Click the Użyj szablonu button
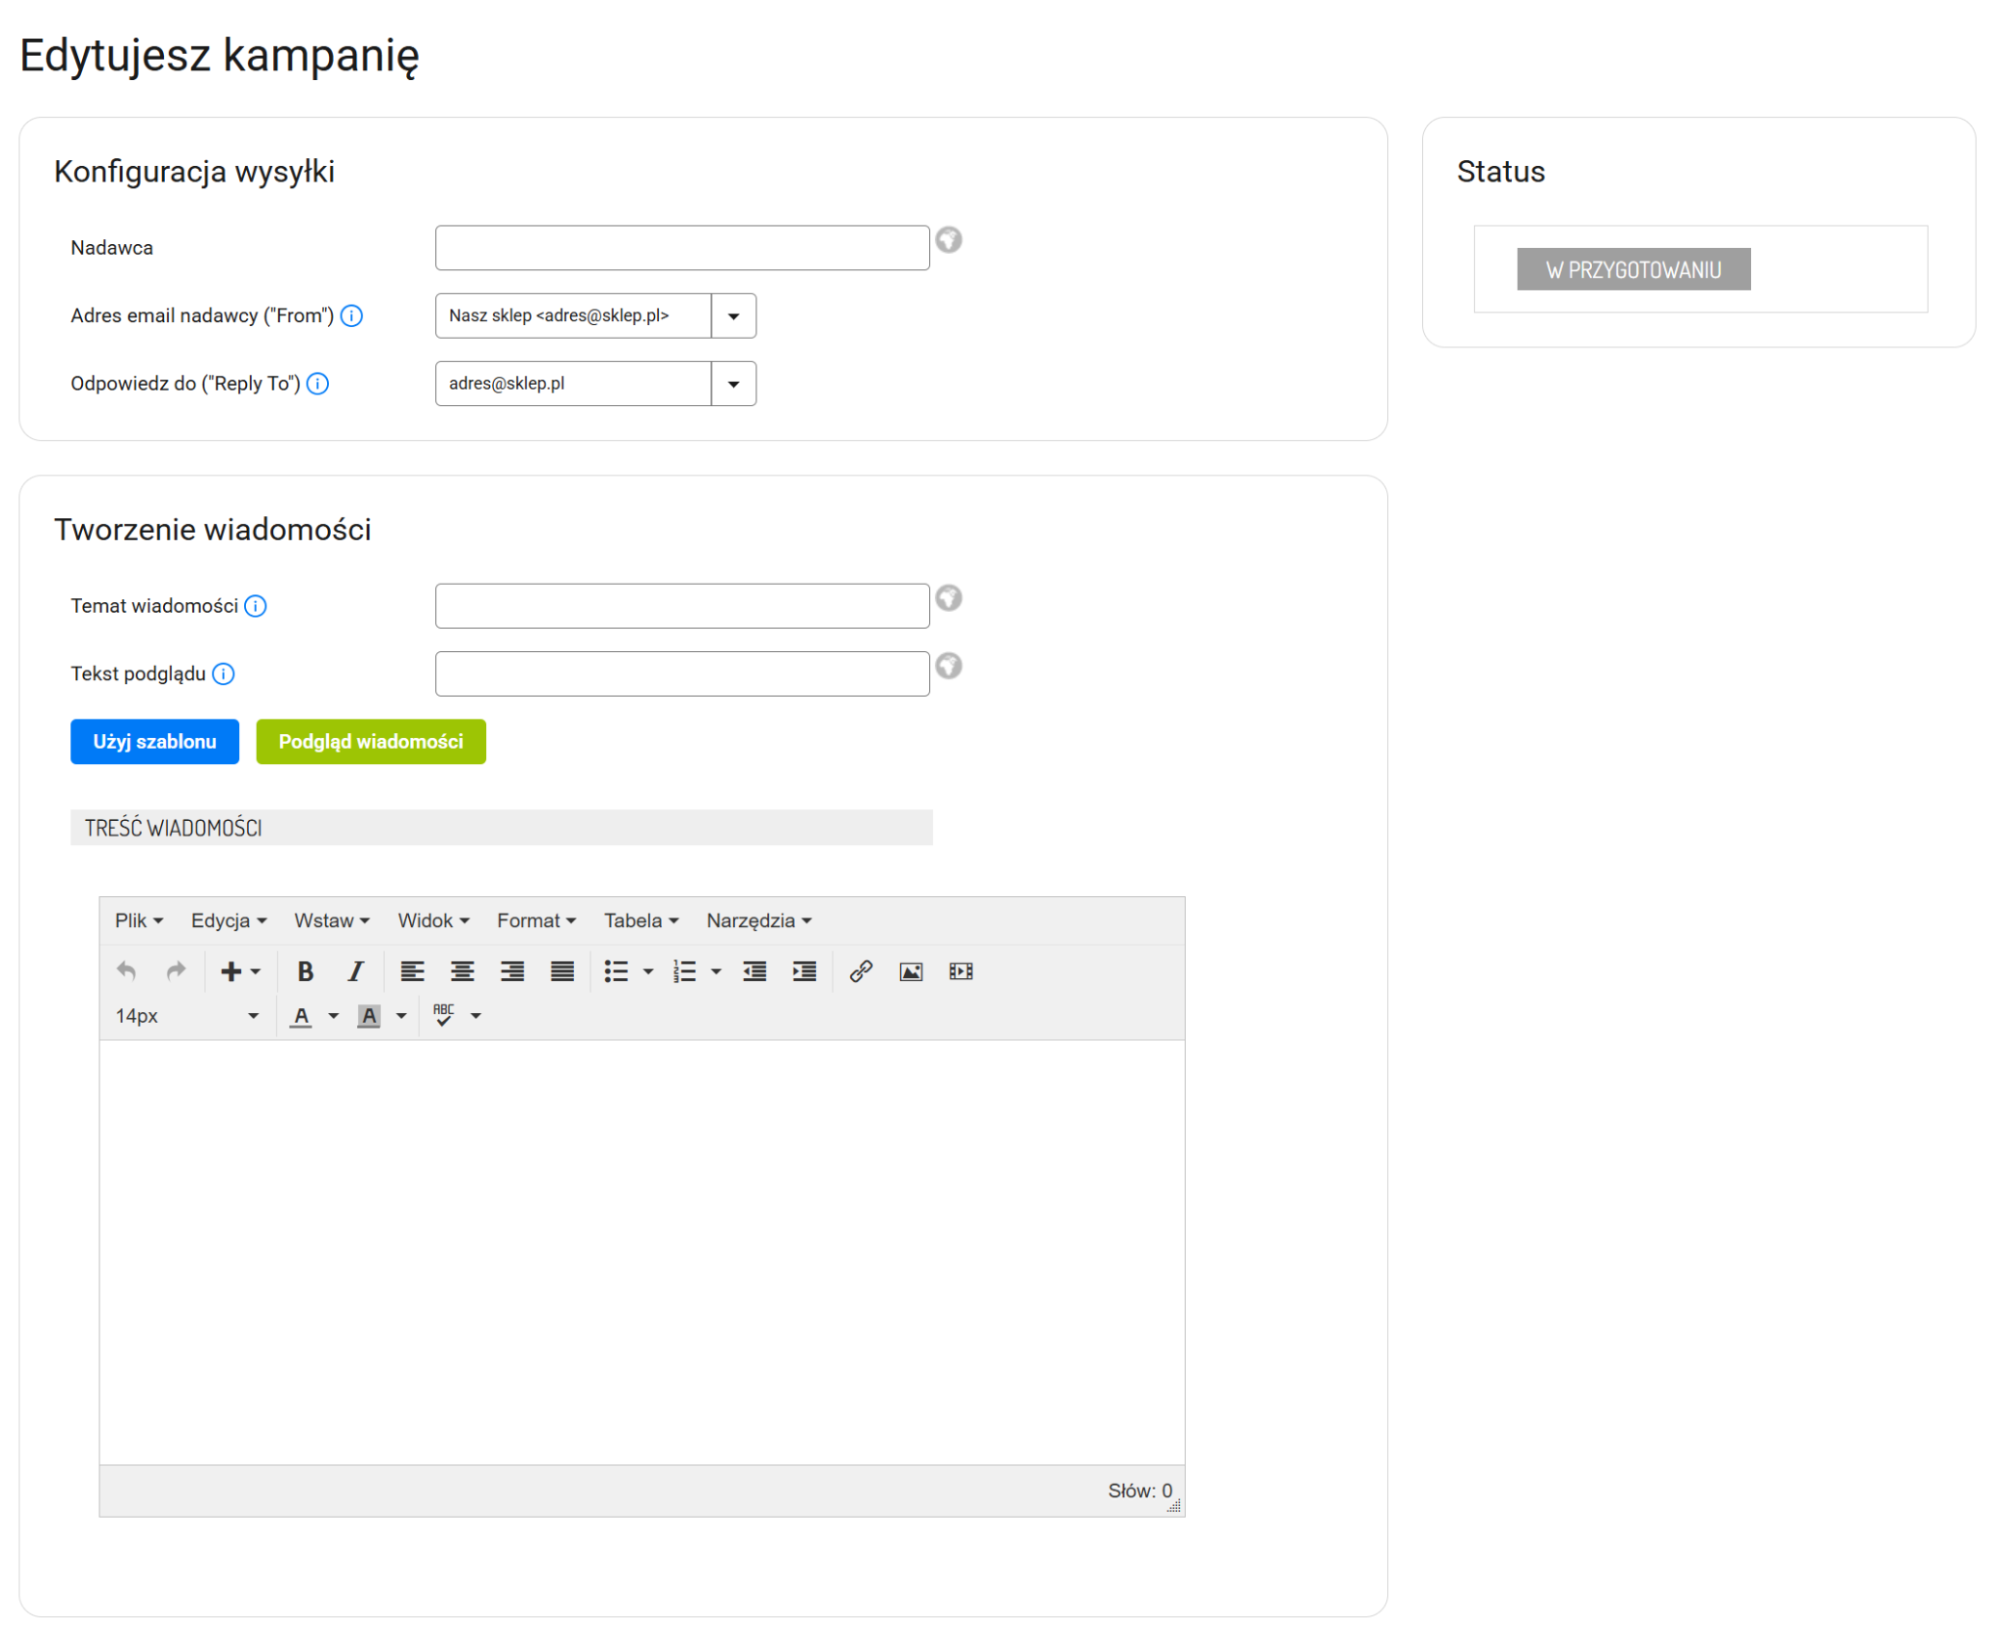 pyautogui.click(x=154, y=742)
